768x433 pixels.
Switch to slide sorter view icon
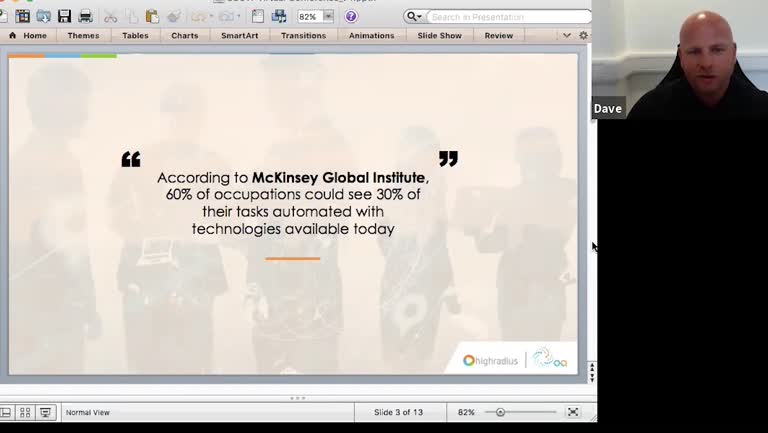click(25, 412)
